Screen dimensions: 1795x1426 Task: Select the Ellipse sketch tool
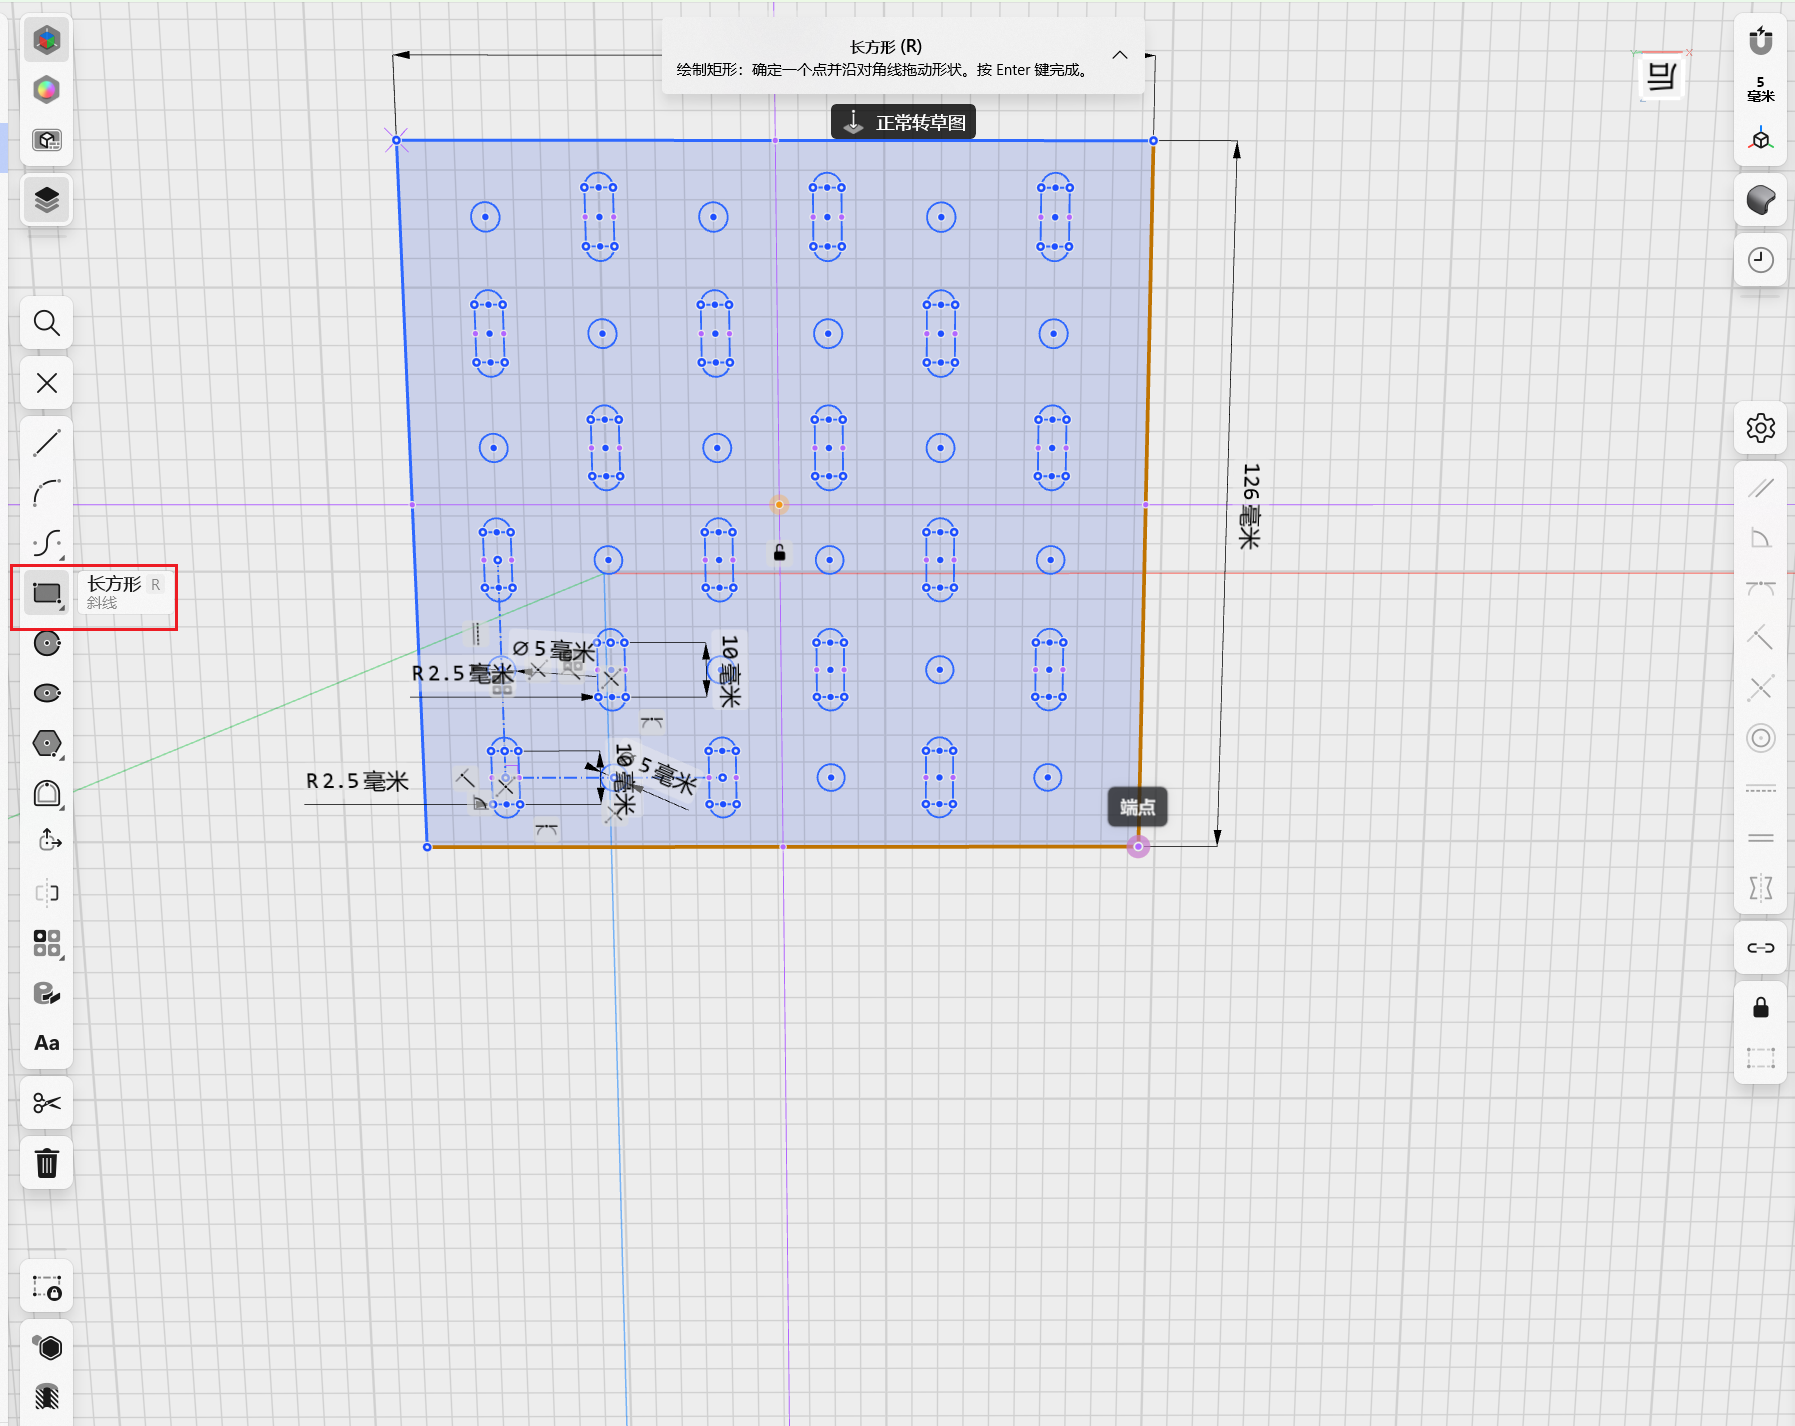[x=47, y=693]
